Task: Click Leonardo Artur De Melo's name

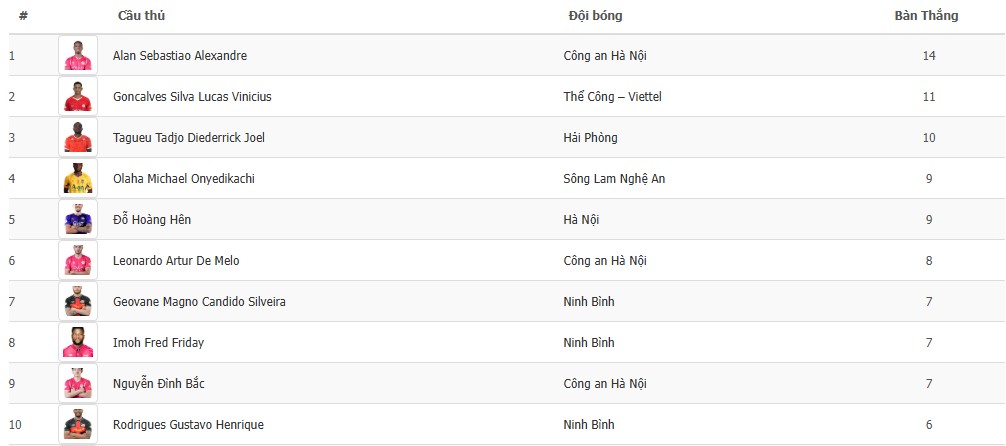Action: coord(176,261)
